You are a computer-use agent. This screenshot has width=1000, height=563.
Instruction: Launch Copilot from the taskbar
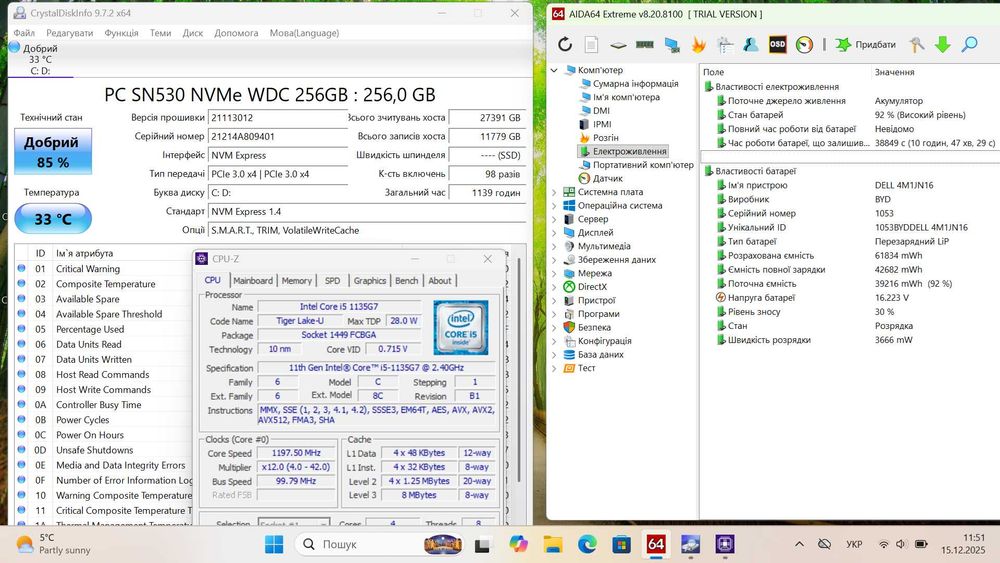click(x=518, y=544)
